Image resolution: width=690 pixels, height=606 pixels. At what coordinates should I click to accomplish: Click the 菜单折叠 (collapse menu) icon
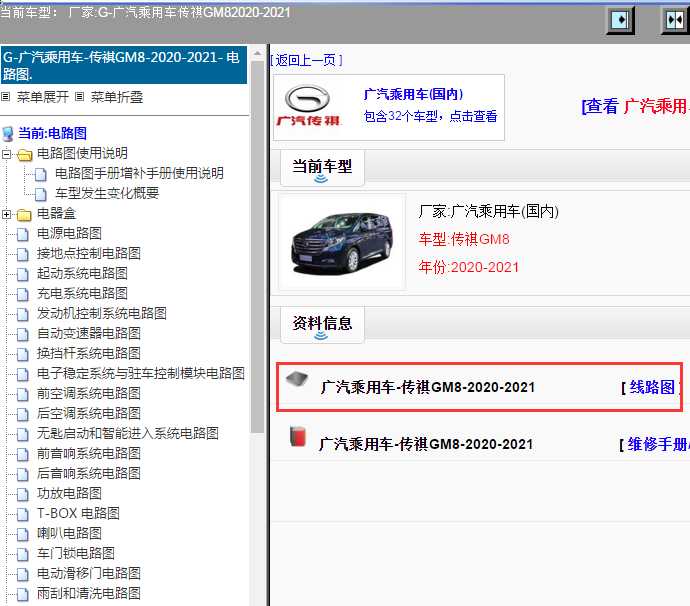pyautogui.click(x=79, y=97)
